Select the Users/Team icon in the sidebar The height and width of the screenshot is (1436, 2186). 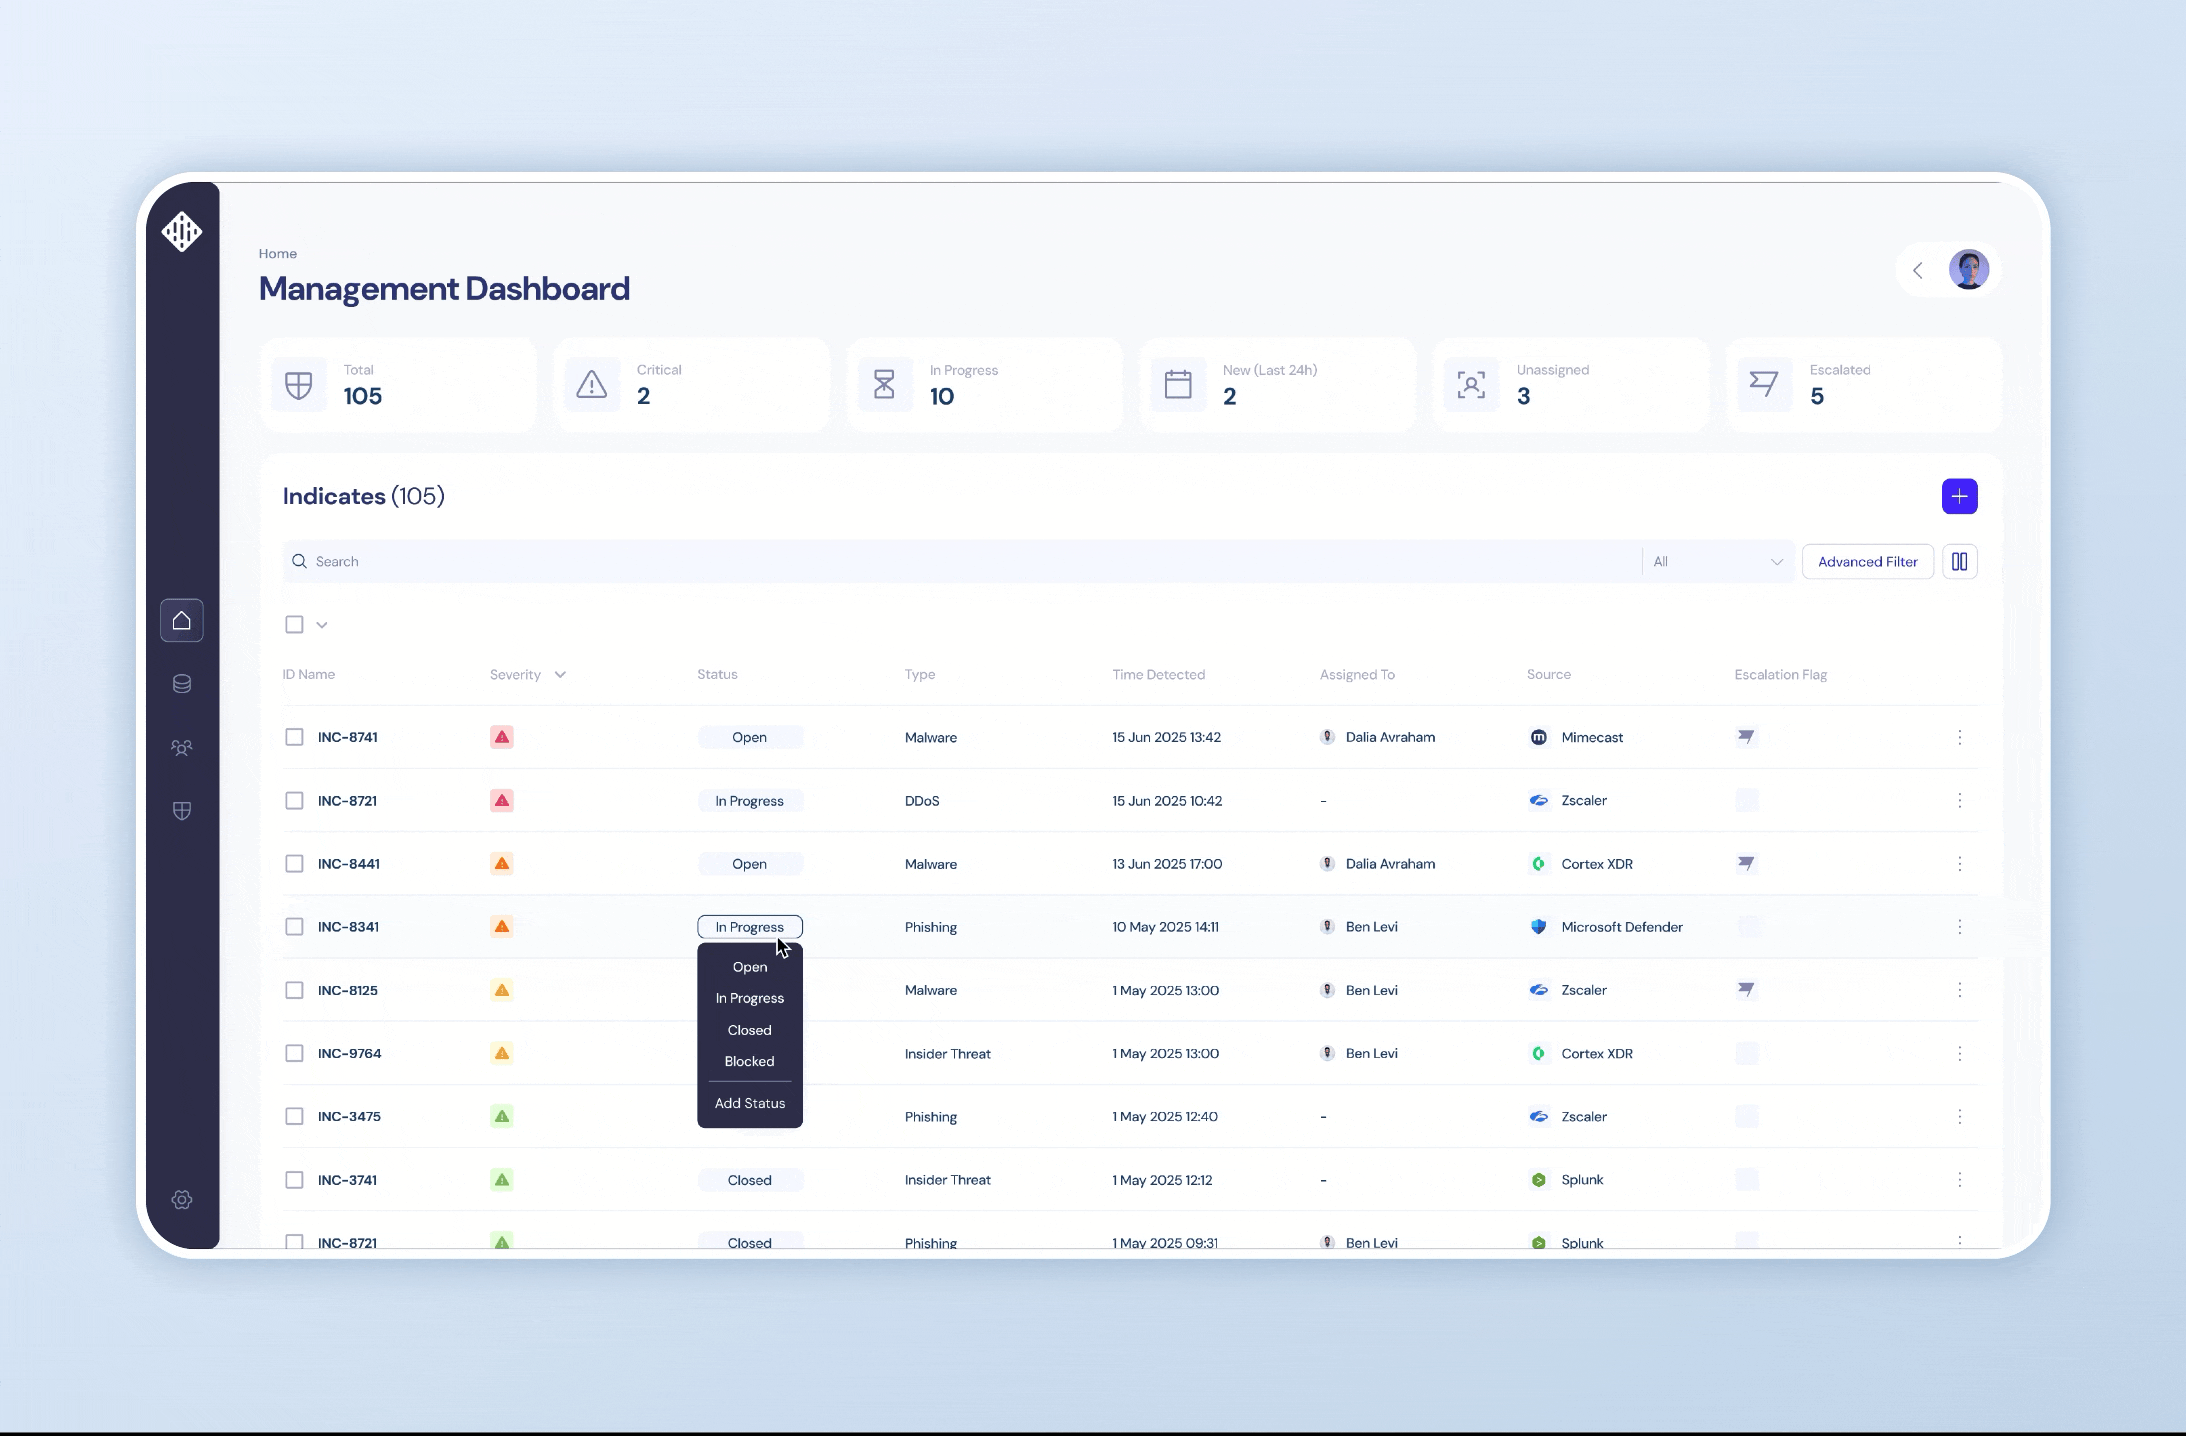click(182, 747)
